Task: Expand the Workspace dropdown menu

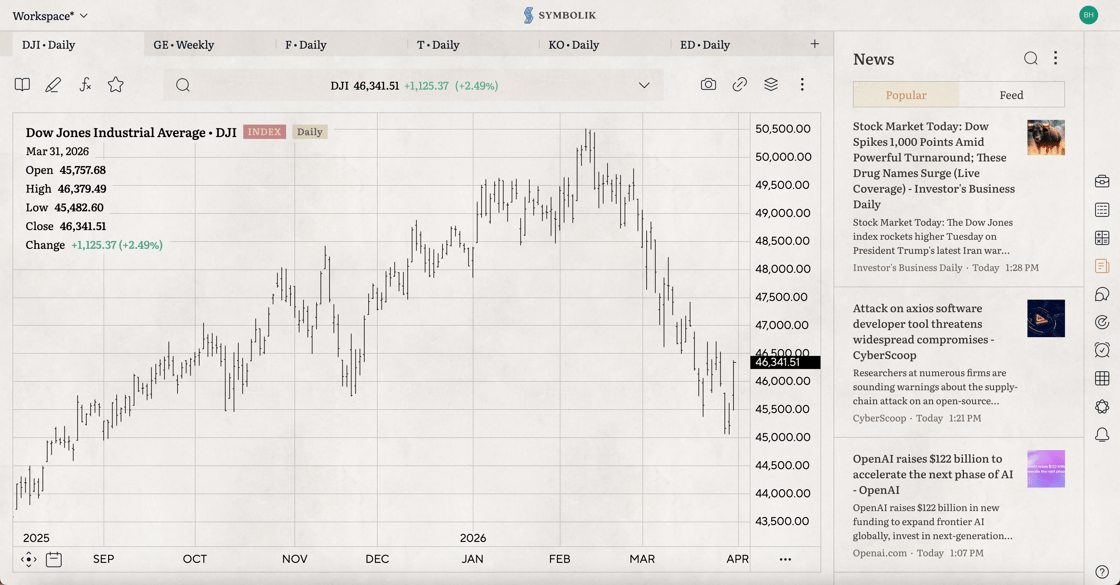Action: pos(50,16)
